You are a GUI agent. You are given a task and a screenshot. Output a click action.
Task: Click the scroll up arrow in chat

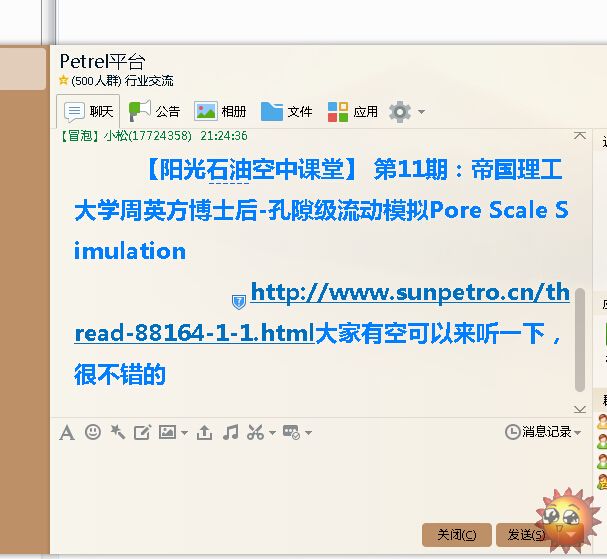580,135
